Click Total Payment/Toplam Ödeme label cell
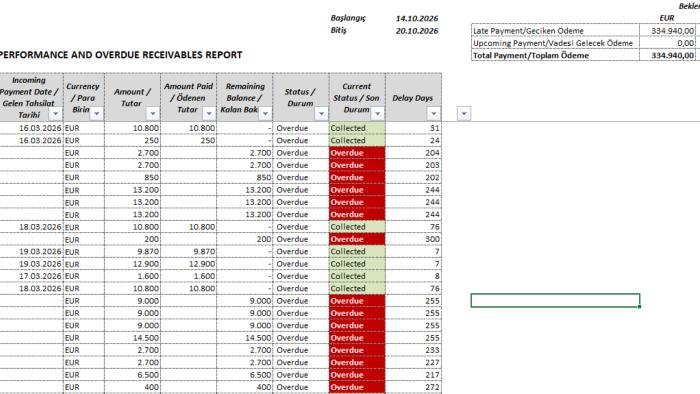700x394 pixels. pyautogui.click(x=555, y=55)
